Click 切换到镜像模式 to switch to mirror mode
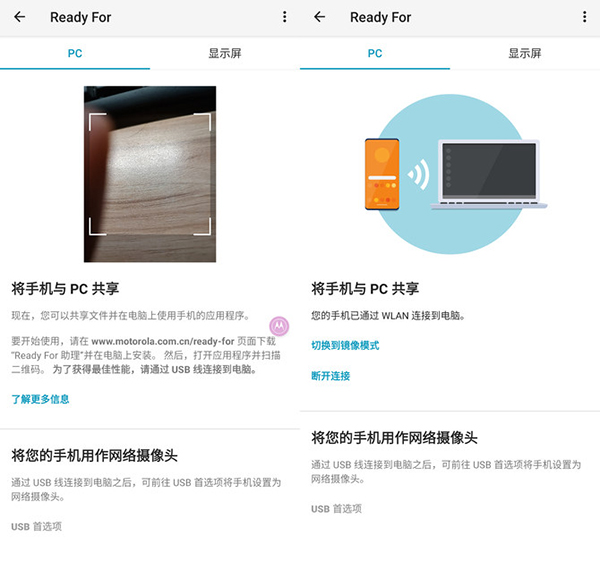Image resolution: width=600 pixels, height=561 pixels. 345,345
